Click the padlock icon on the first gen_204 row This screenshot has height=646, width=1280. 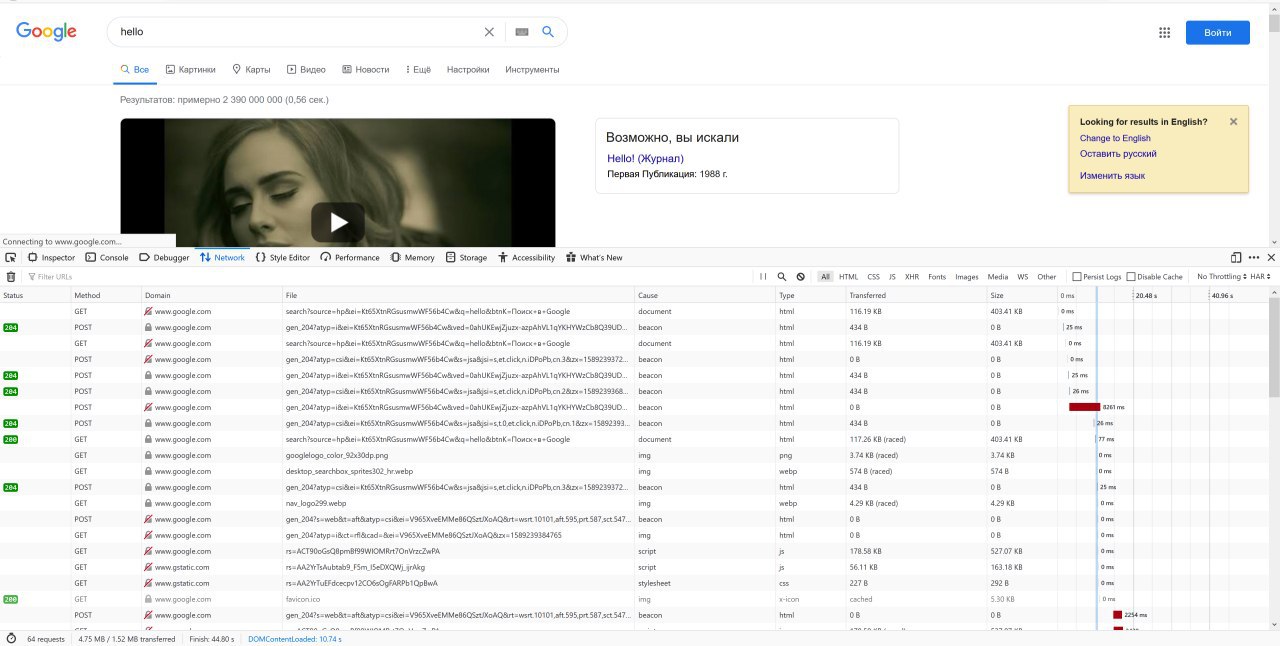point(148,327)
